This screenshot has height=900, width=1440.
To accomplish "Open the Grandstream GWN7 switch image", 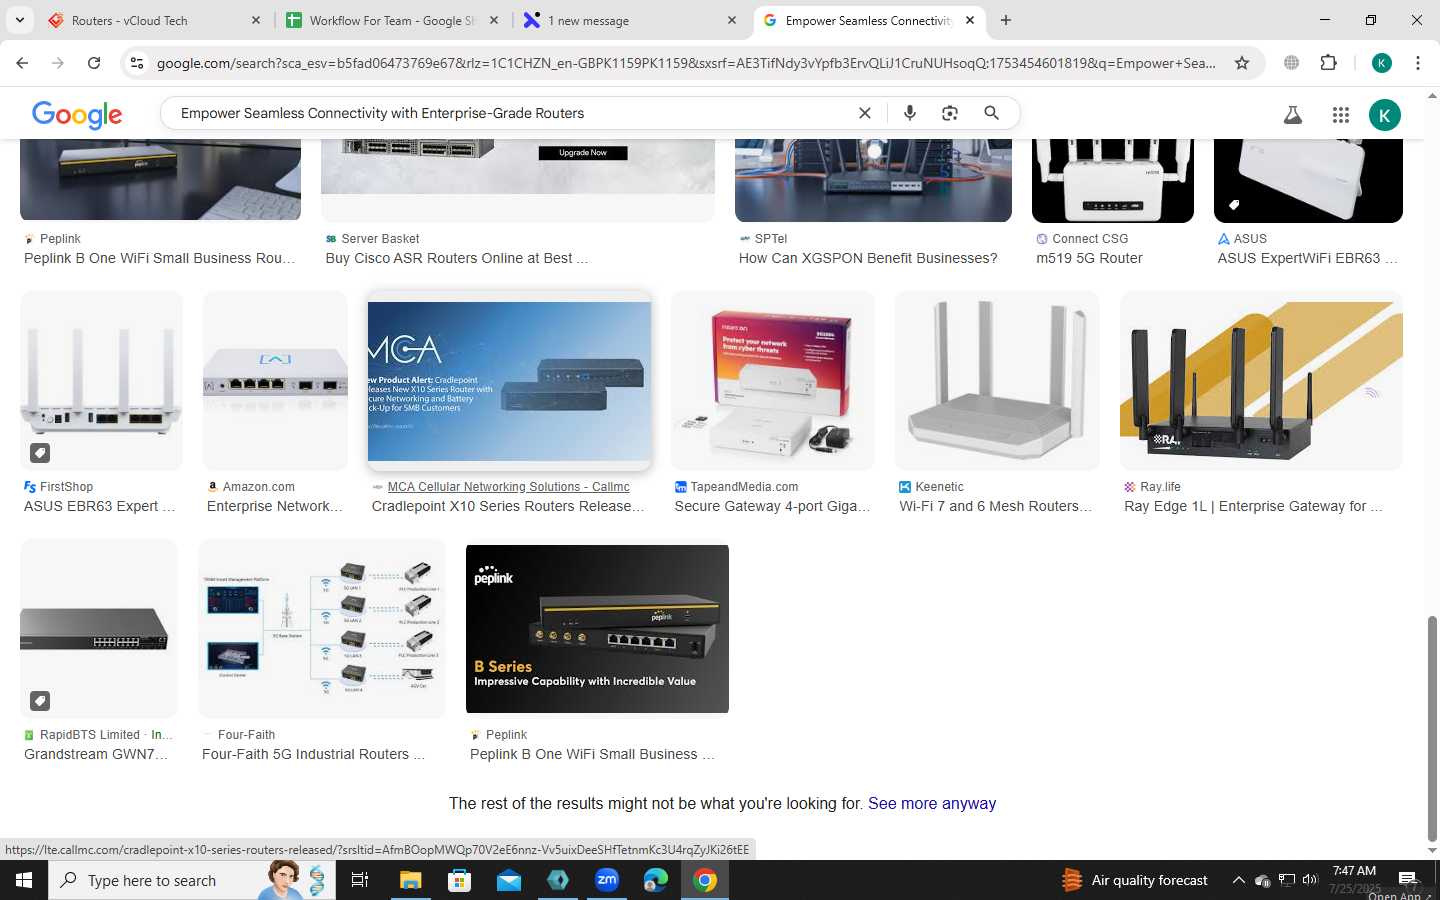I will point(99,628).
